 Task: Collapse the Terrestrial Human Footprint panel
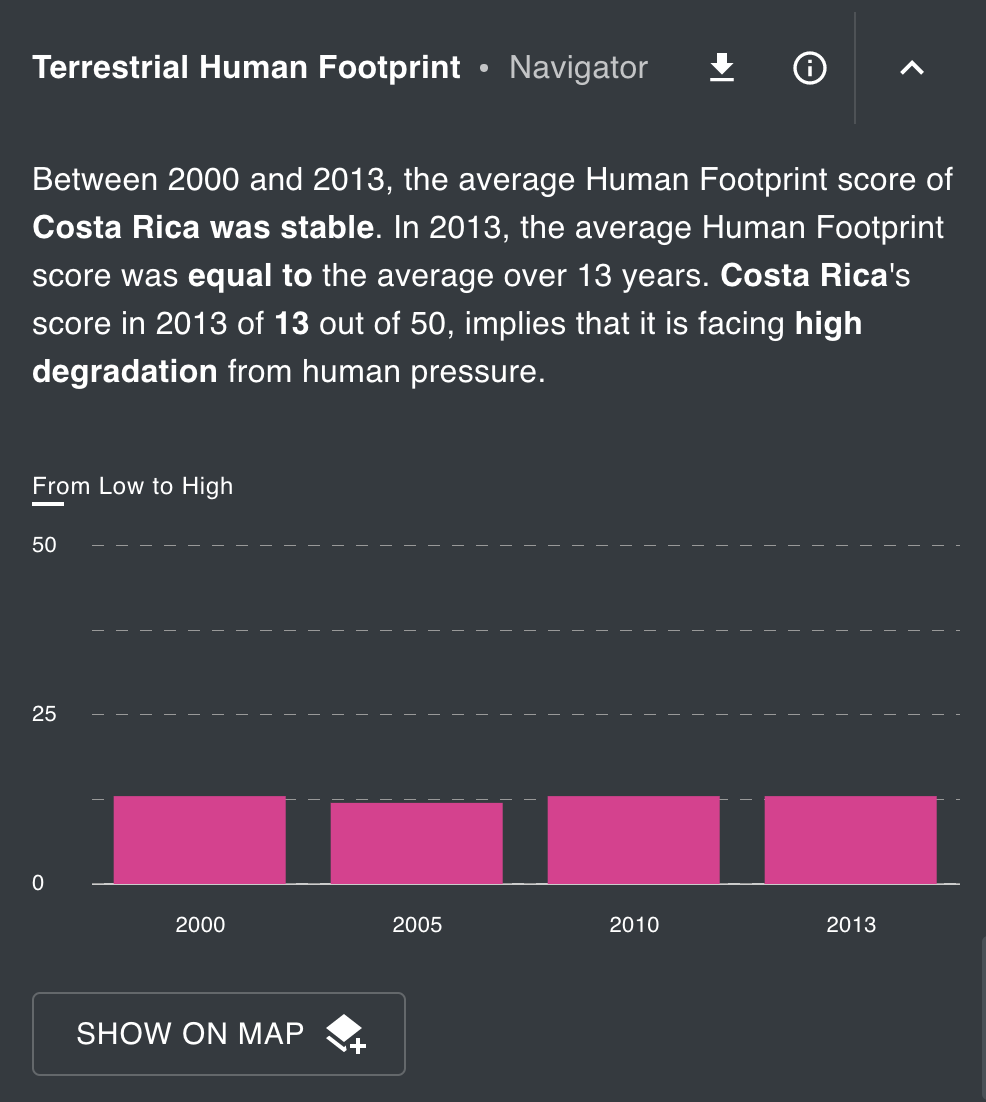pyautogui.click(x=911, y=68)
